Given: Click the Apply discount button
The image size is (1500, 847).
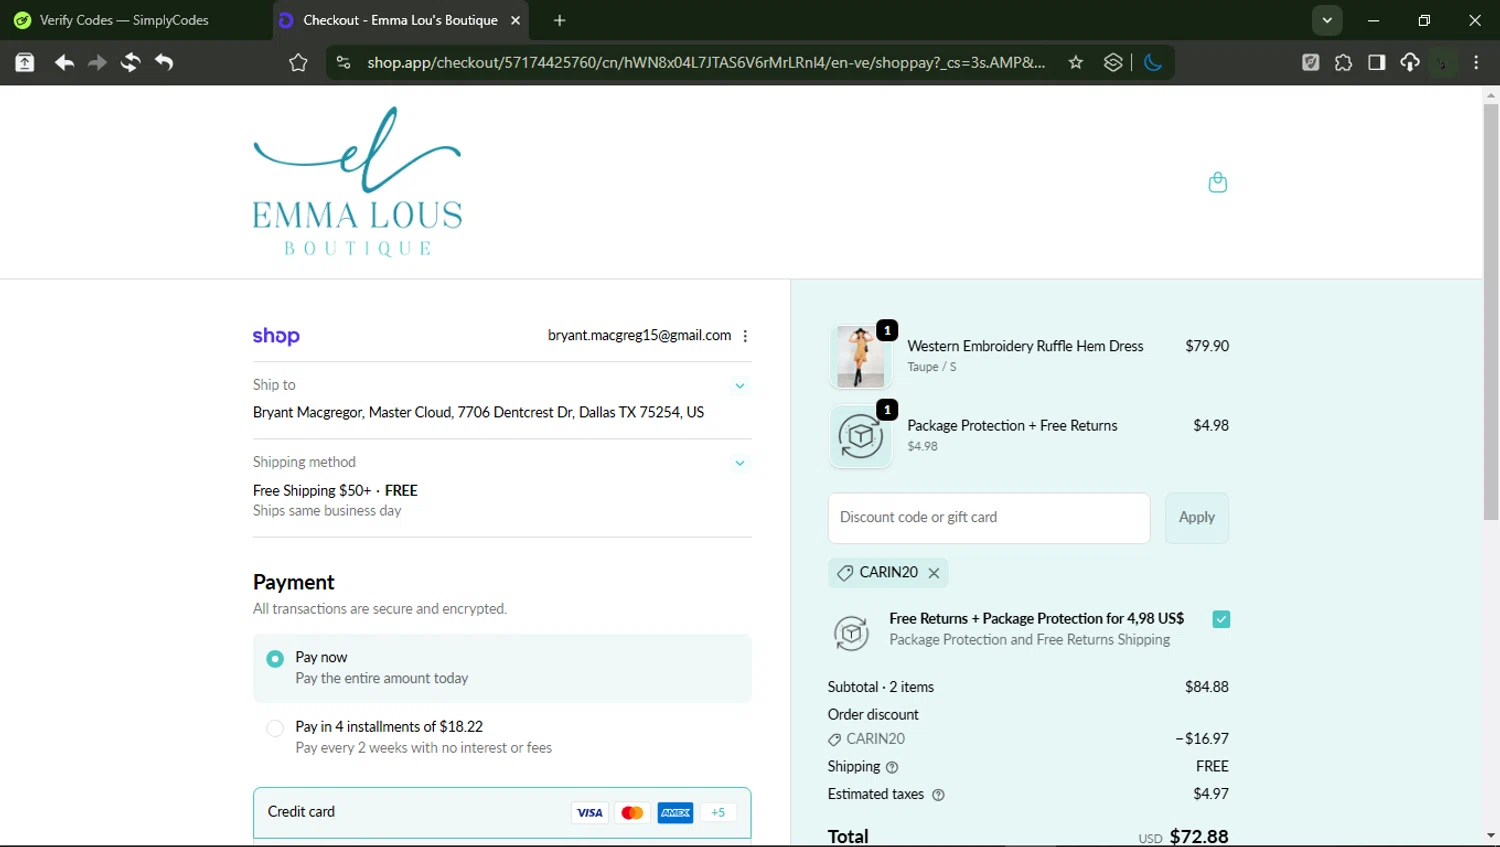Looking at the screenshot, I should click(x=1196, y=518).
